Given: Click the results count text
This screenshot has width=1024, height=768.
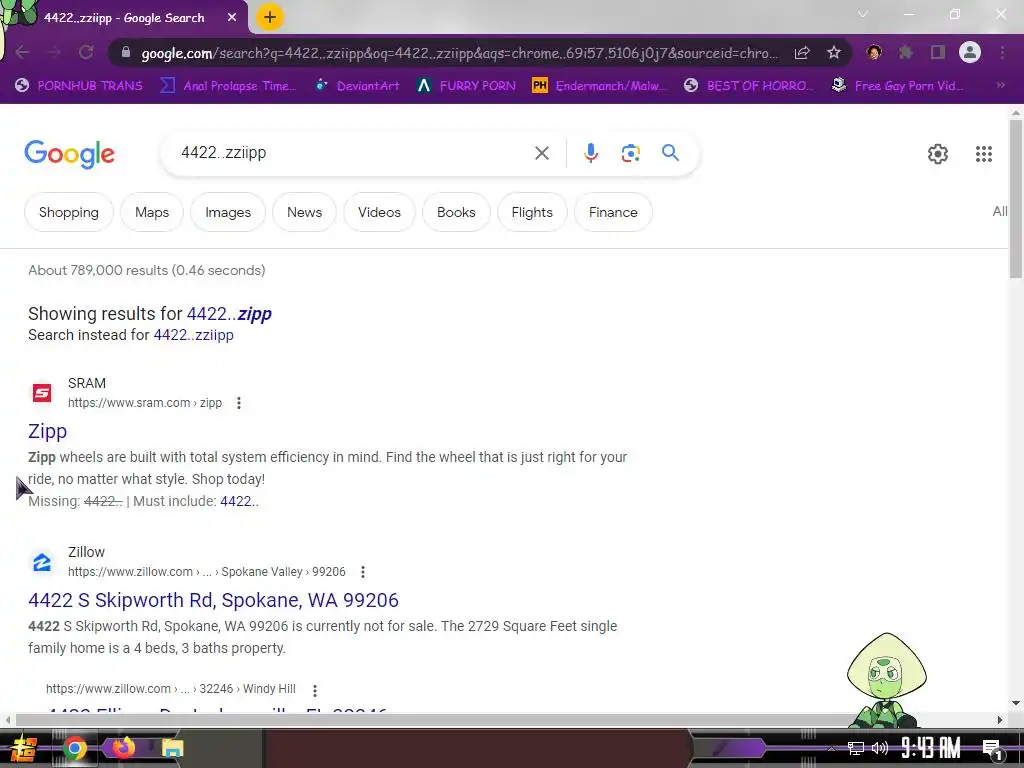Looking at the screenshot, I should 147,270.
